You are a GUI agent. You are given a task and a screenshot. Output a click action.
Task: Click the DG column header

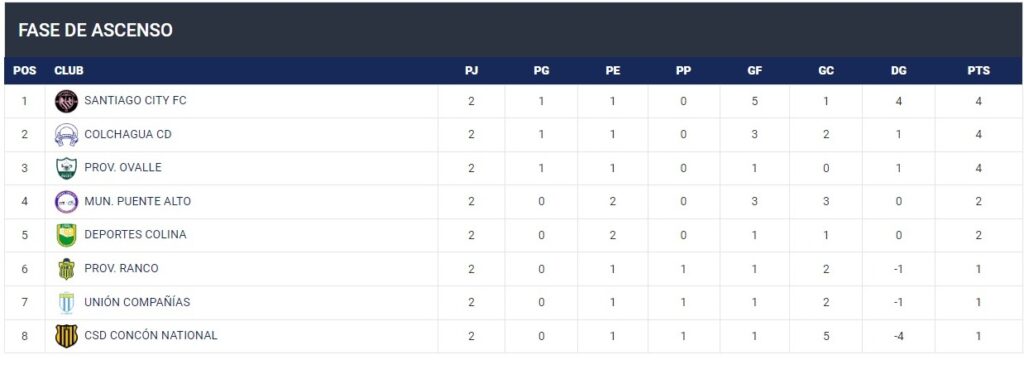pyautogui.click(x=899, y=71)
